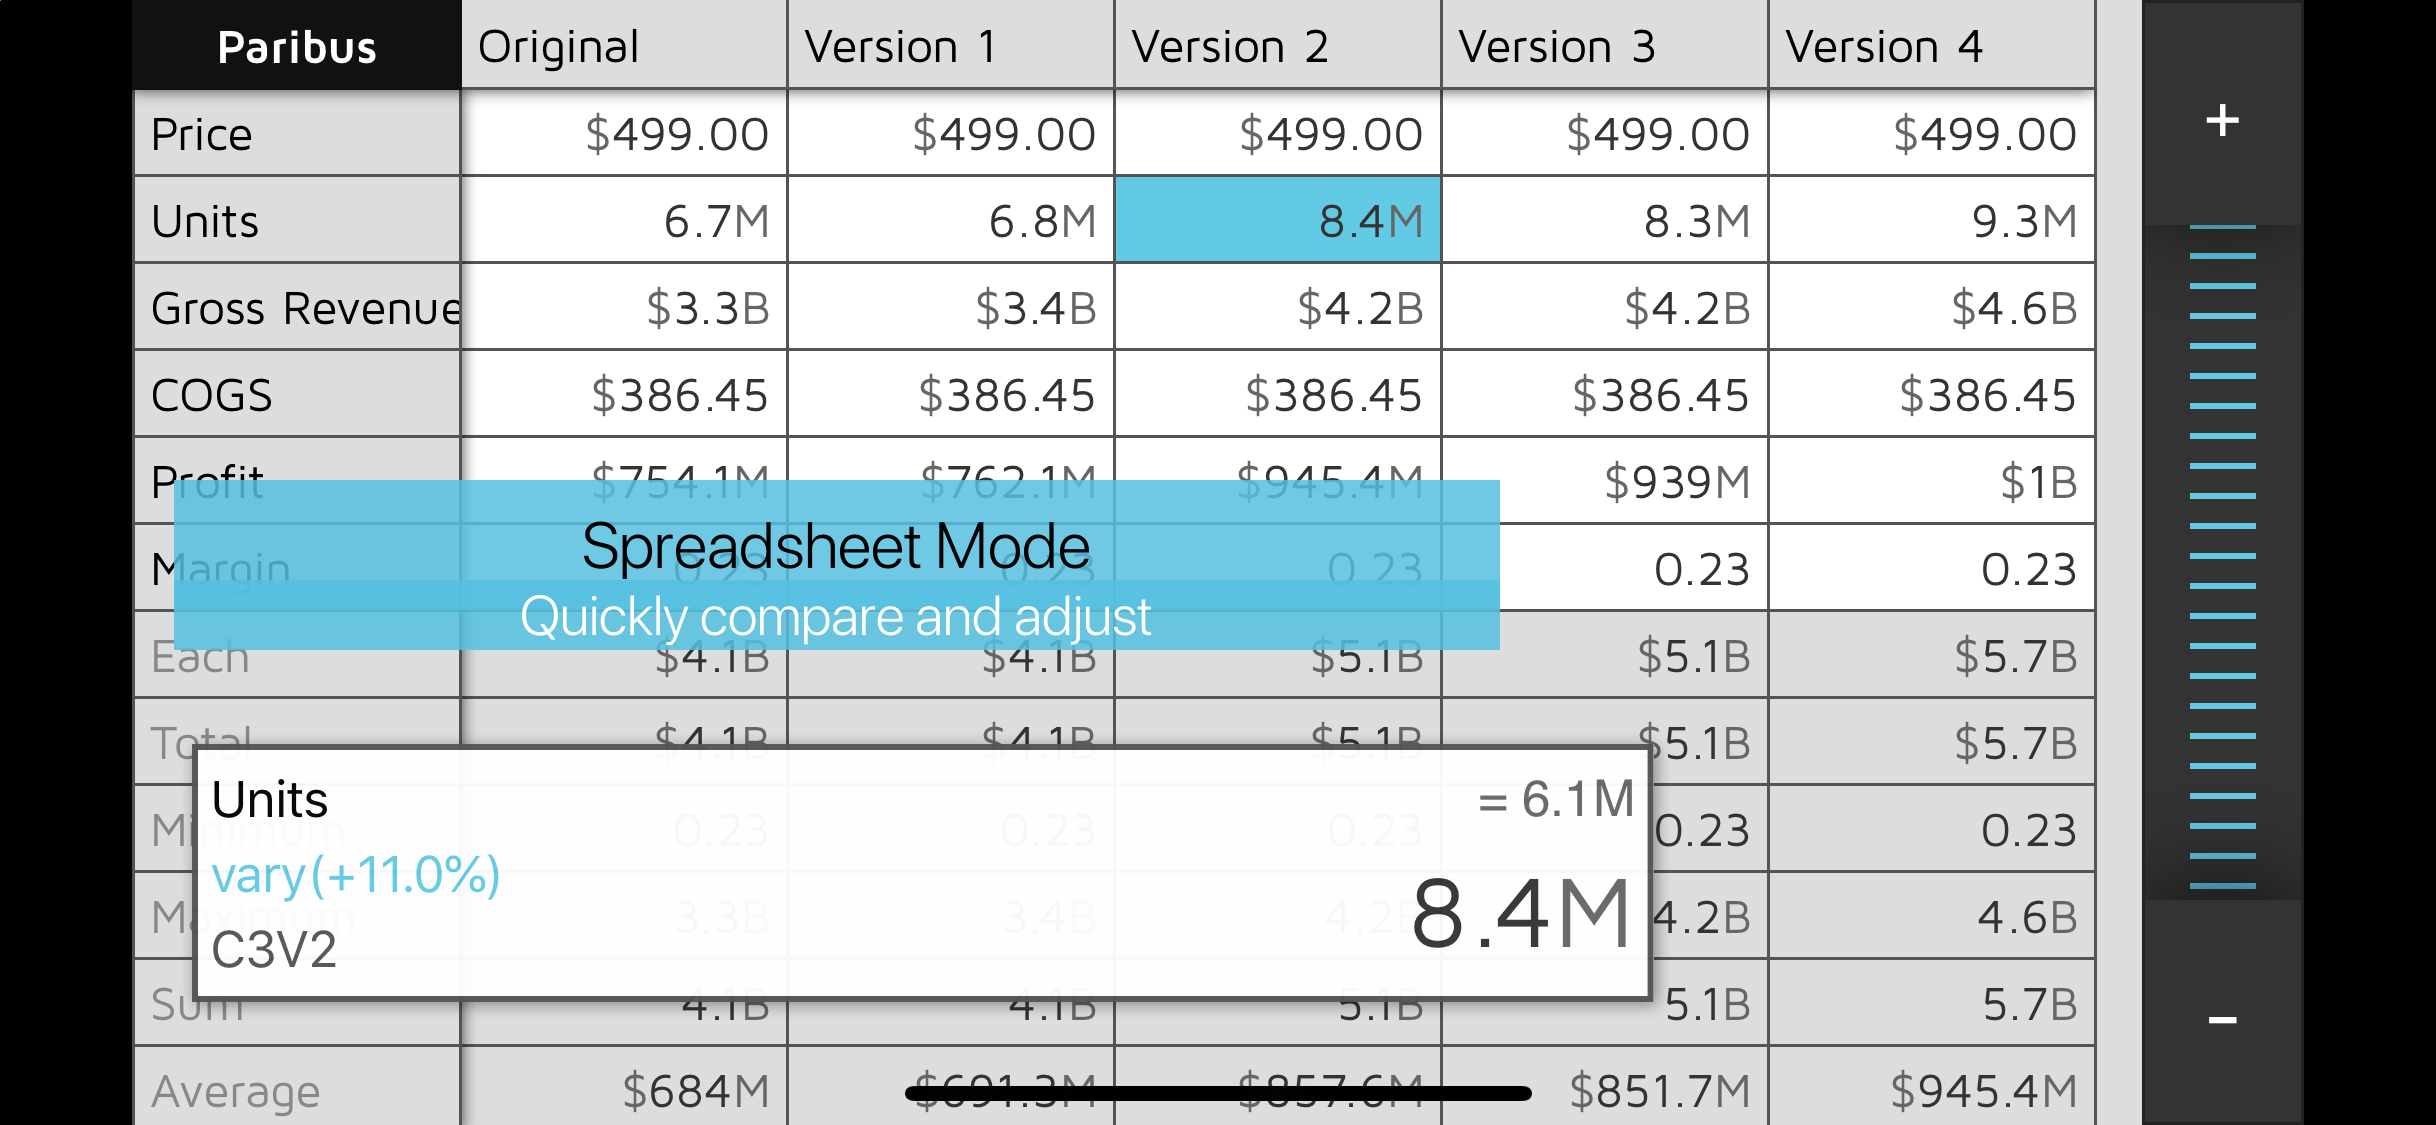Select the Average row label
This screenshot has width=2436, height=1125.
pos(297,1091)
